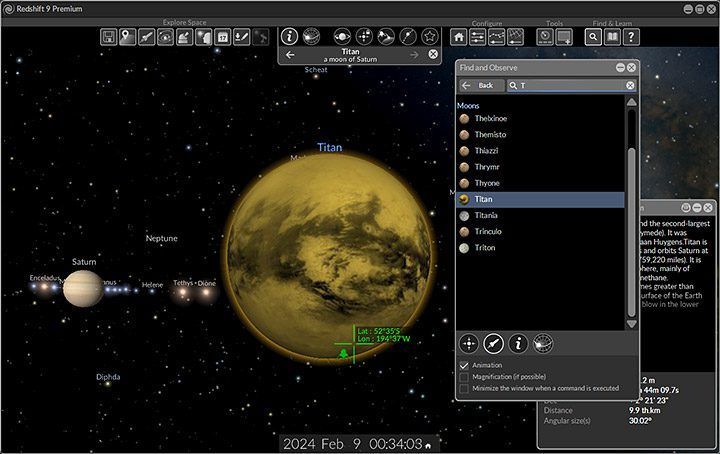The image size is (720, 454).
Task: Click the sky globe icon in Titan bar
Action: [x=311, y=36]
